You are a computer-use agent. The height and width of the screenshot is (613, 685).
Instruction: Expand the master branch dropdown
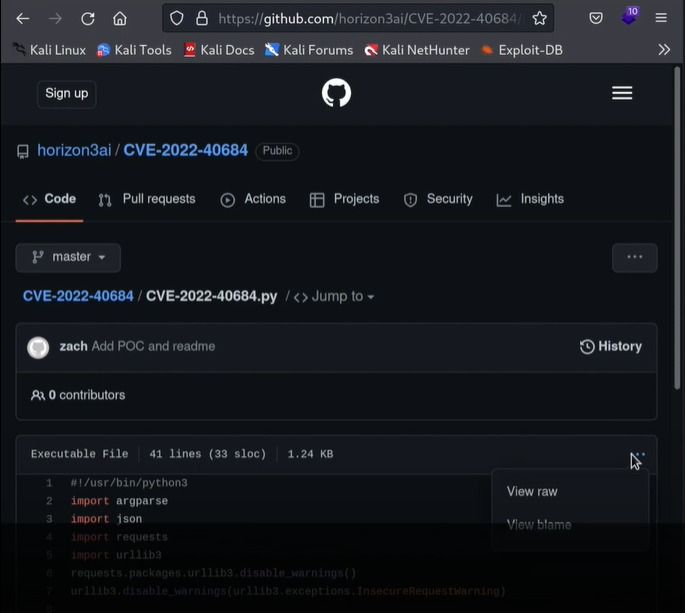pos(68,257)
